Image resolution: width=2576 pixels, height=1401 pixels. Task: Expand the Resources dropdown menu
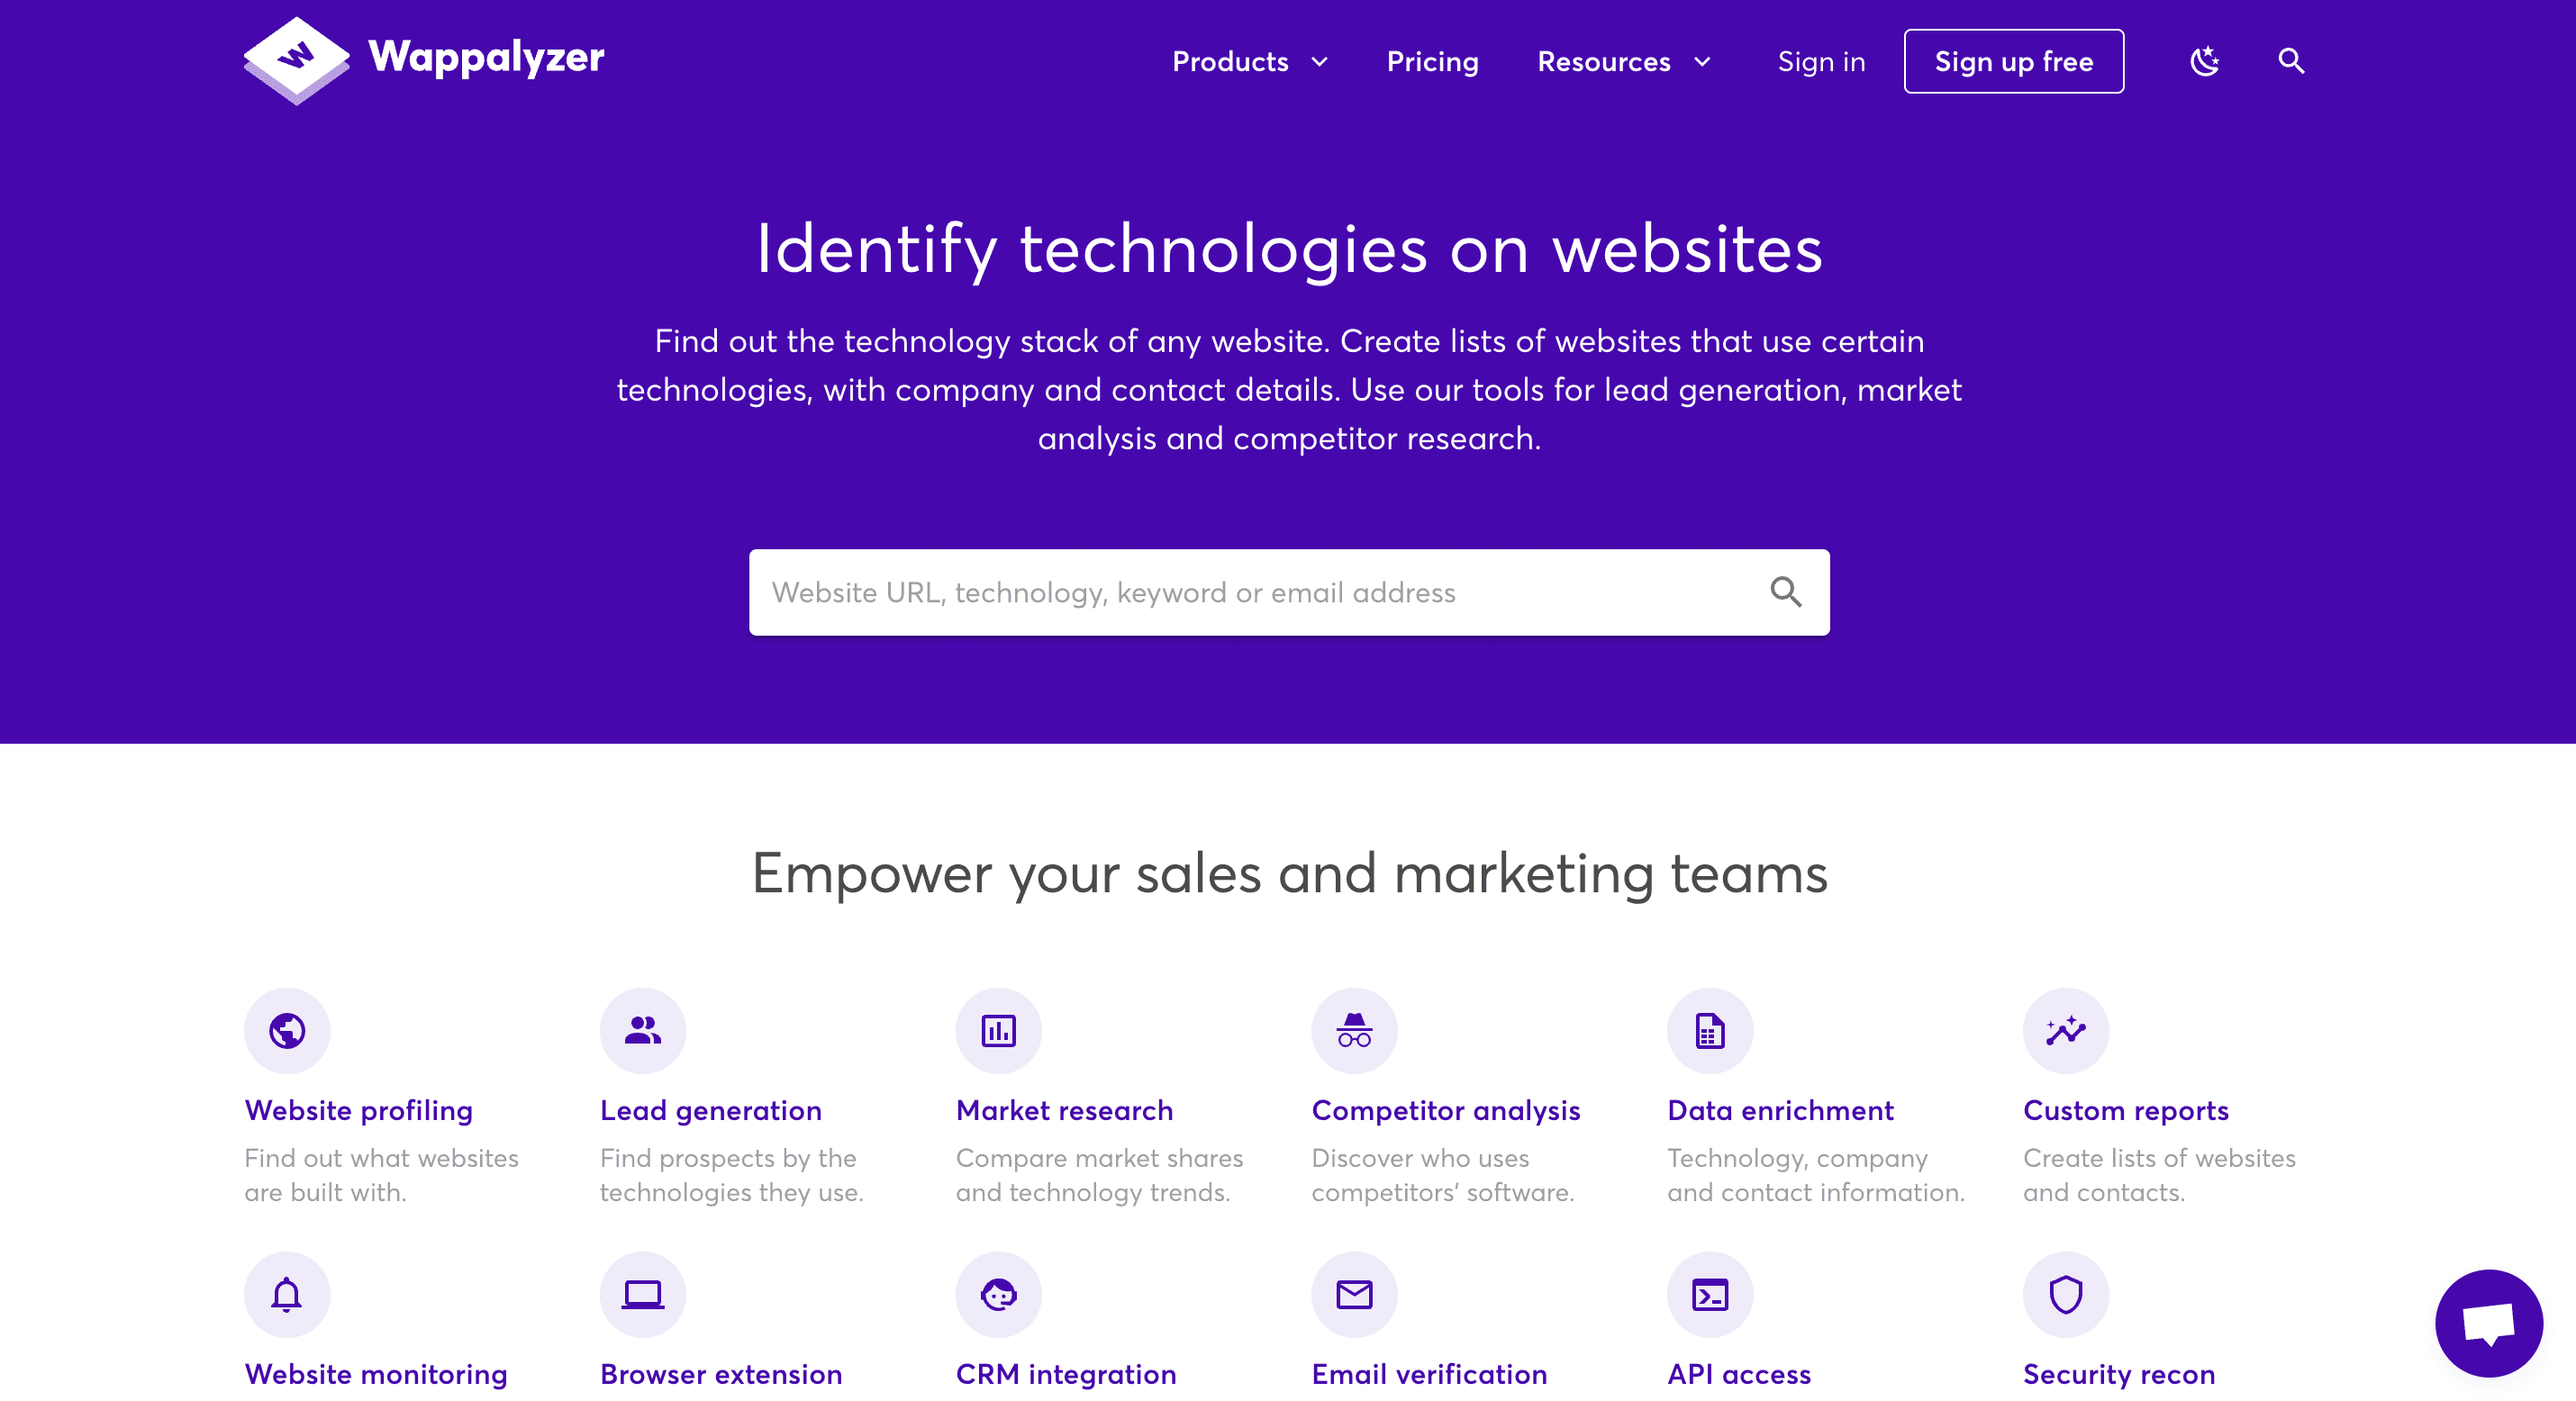click(1628, 60)
